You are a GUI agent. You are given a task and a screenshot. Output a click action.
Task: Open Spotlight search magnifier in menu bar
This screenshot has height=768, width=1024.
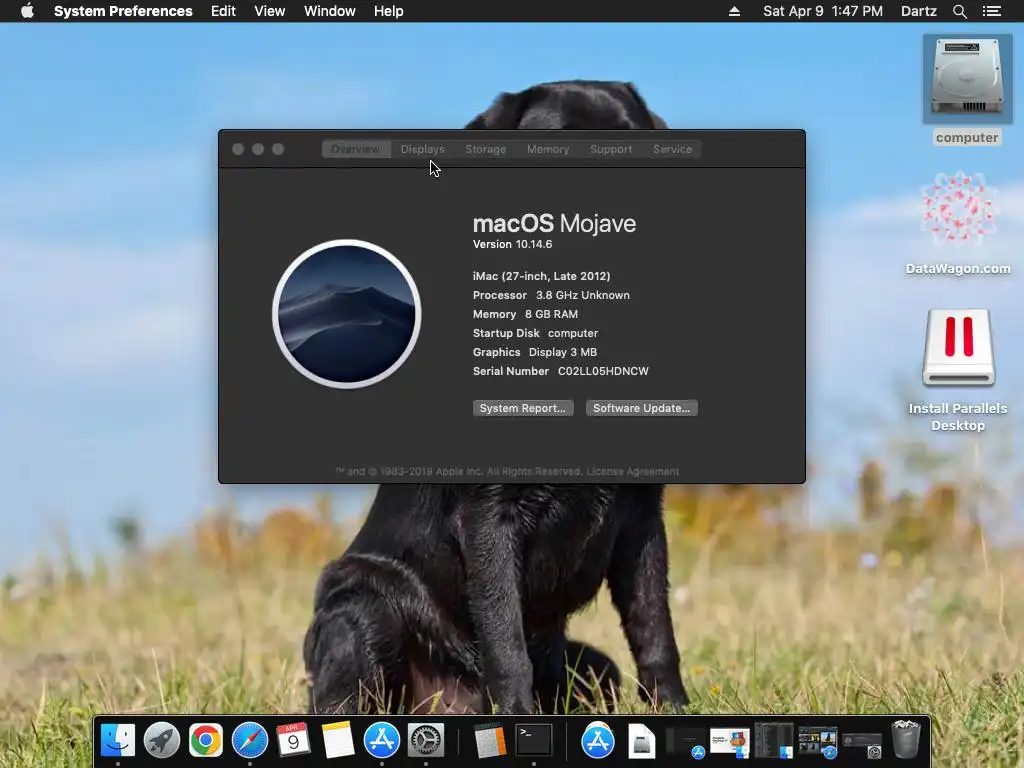(x=959, y=11)
